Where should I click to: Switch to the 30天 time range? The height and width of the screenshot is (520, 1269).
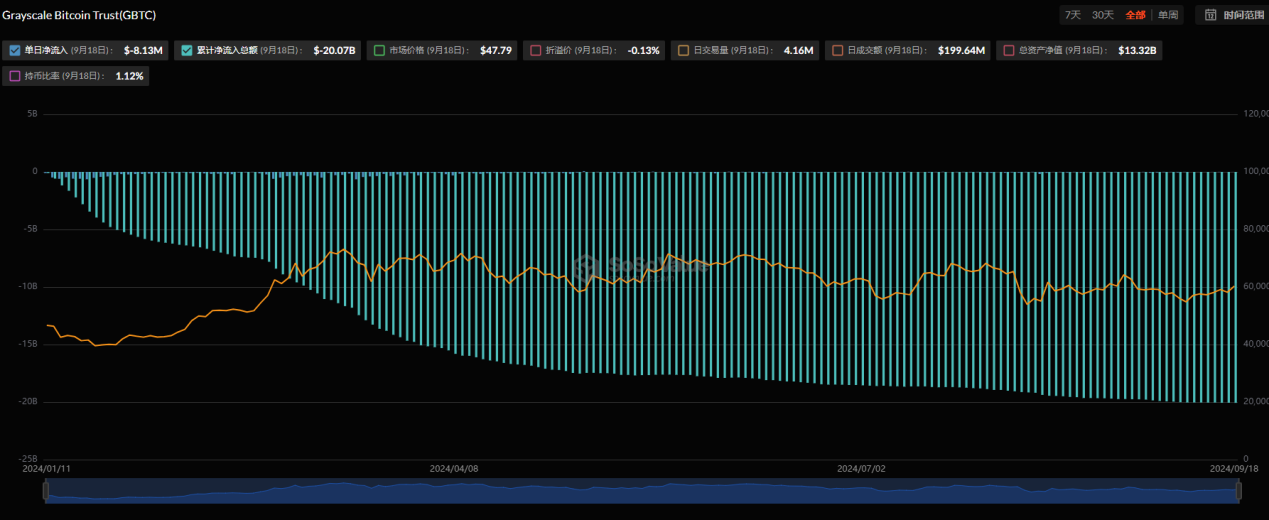pyautogui.click(x=1102, y=15)
